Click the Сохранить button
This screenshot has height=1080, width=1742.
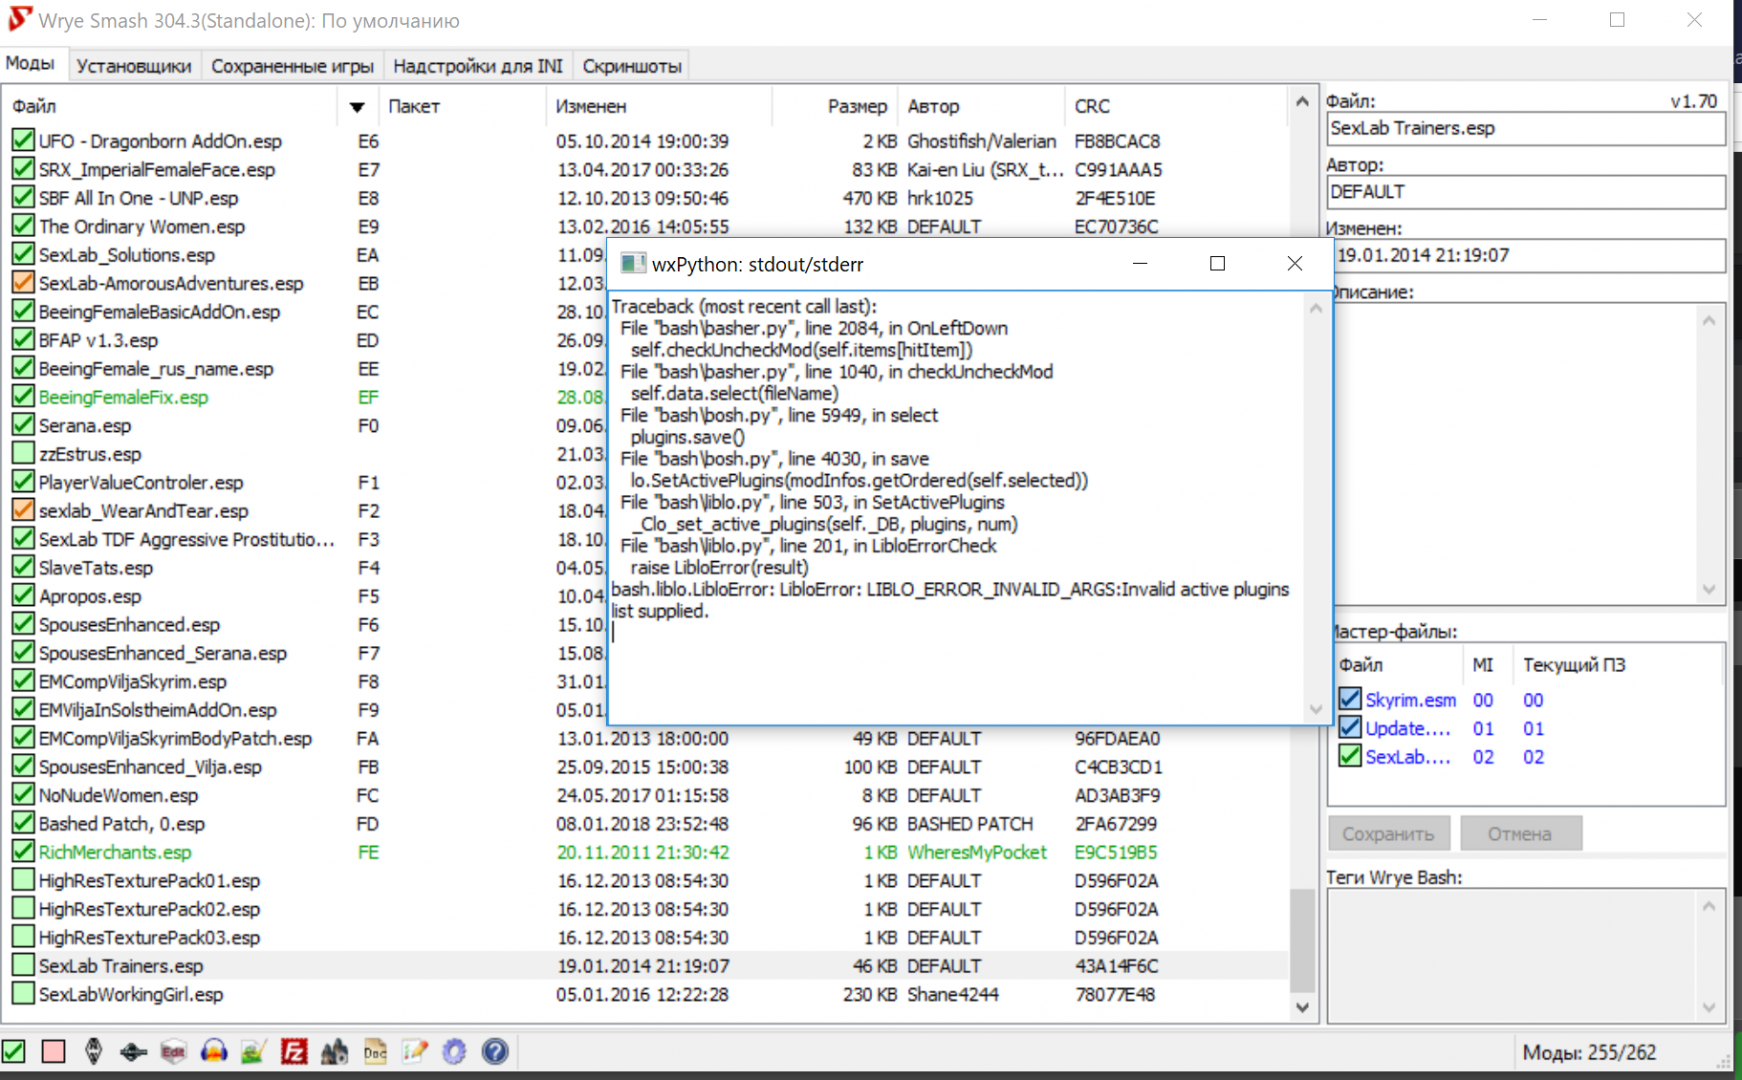coord(1388,833)
